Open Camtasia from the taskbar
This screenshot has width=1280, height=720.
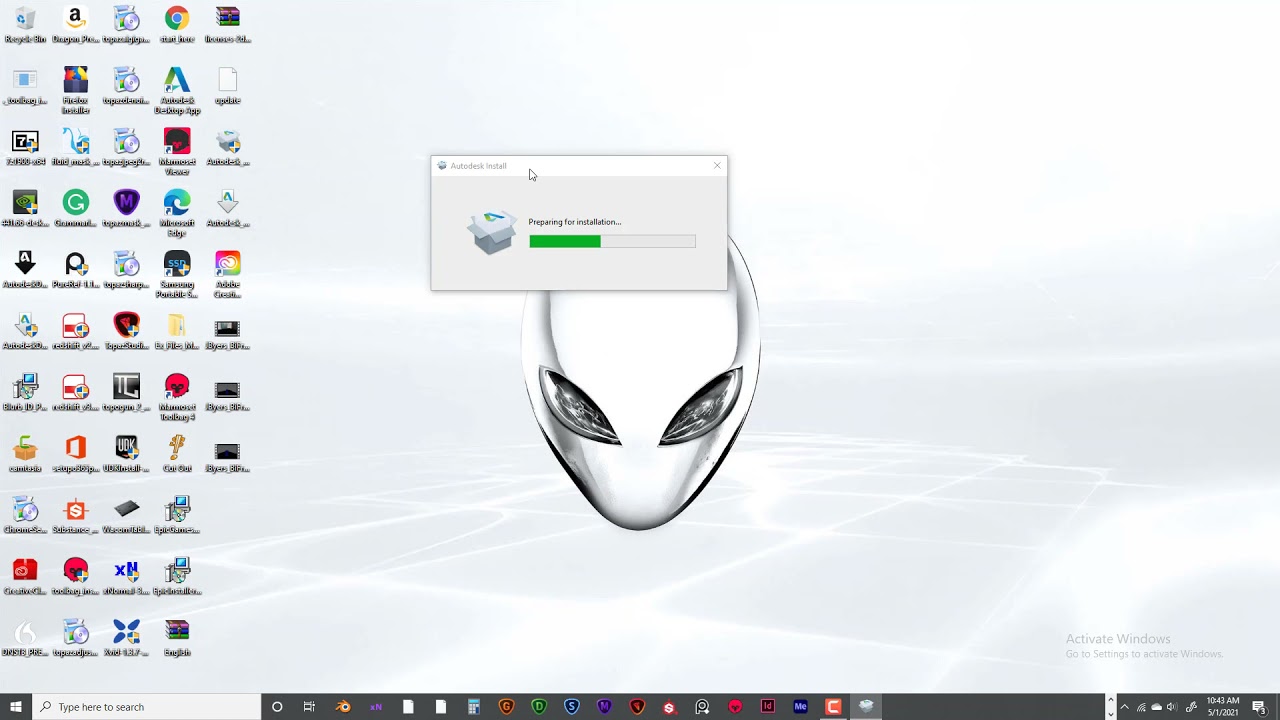pyautogui.click(x=833, y=707)
